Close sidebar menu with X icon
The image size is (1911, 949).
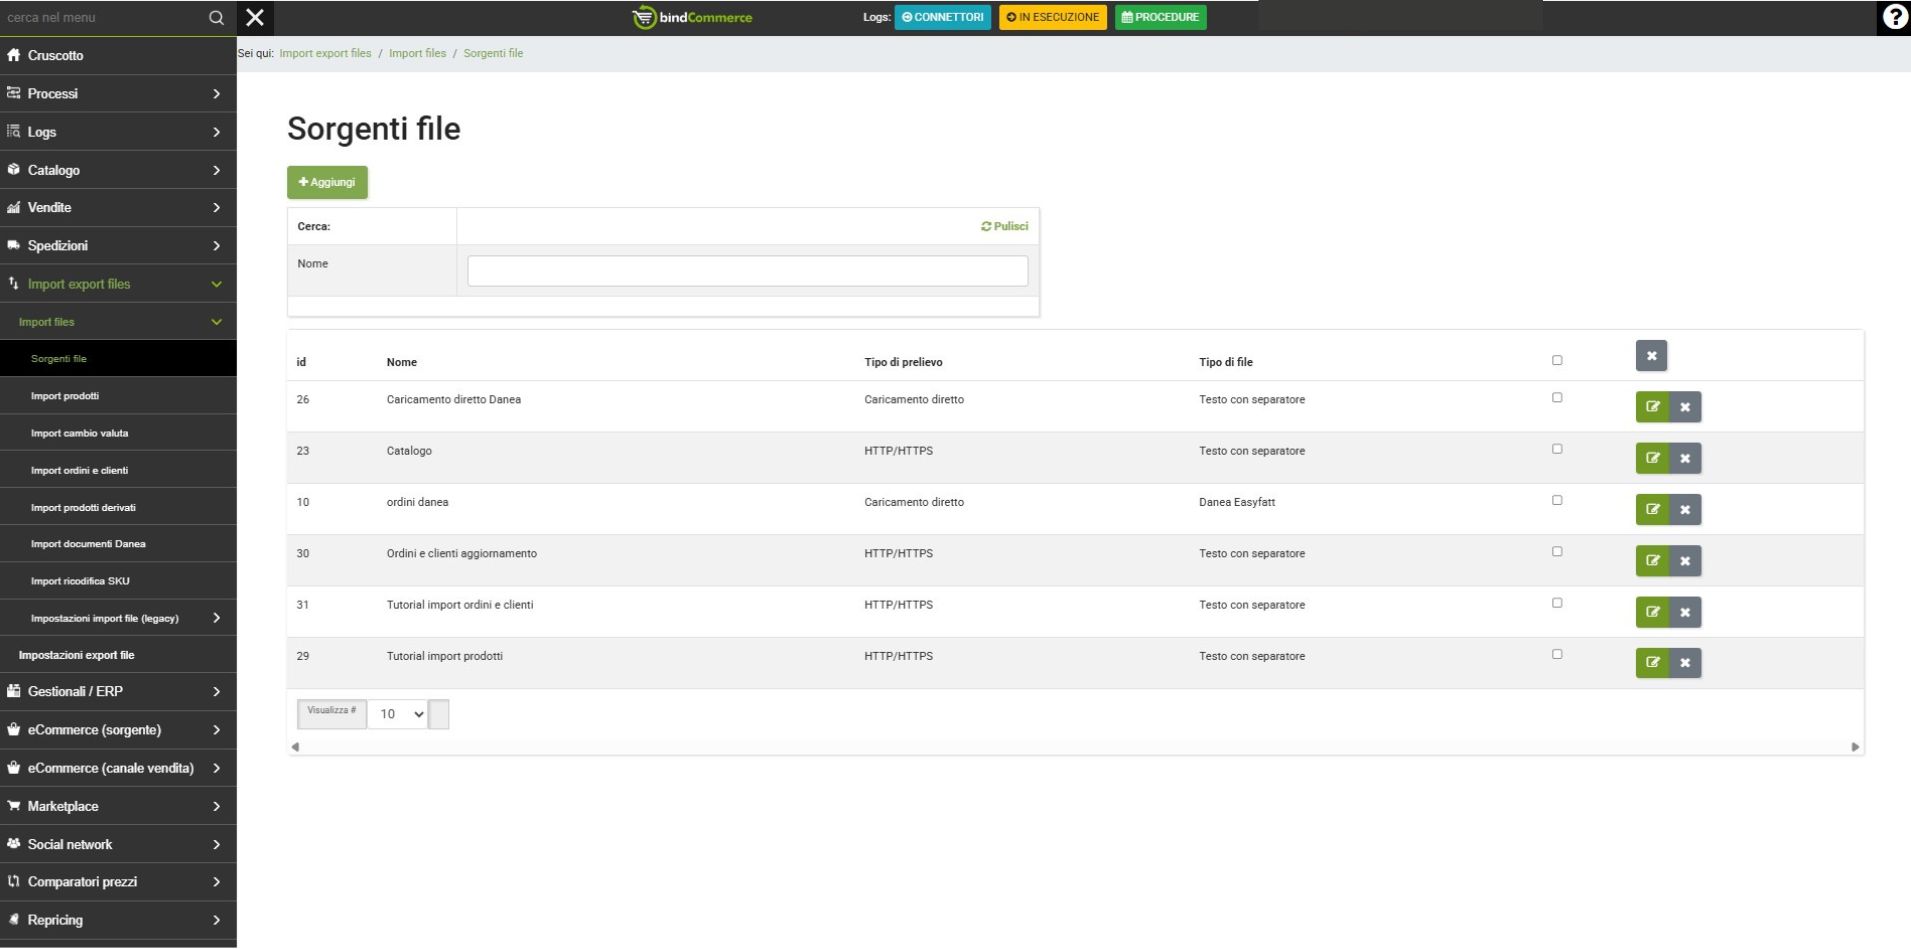(255, 17)
